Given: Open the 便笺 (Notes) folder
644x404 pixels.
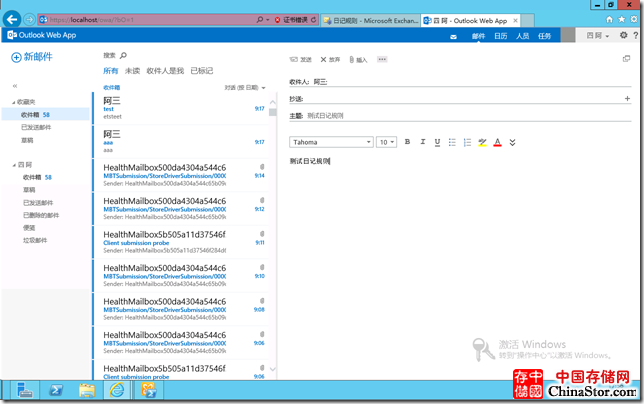Looking at the screenshot, I should (x=29, y=227).
